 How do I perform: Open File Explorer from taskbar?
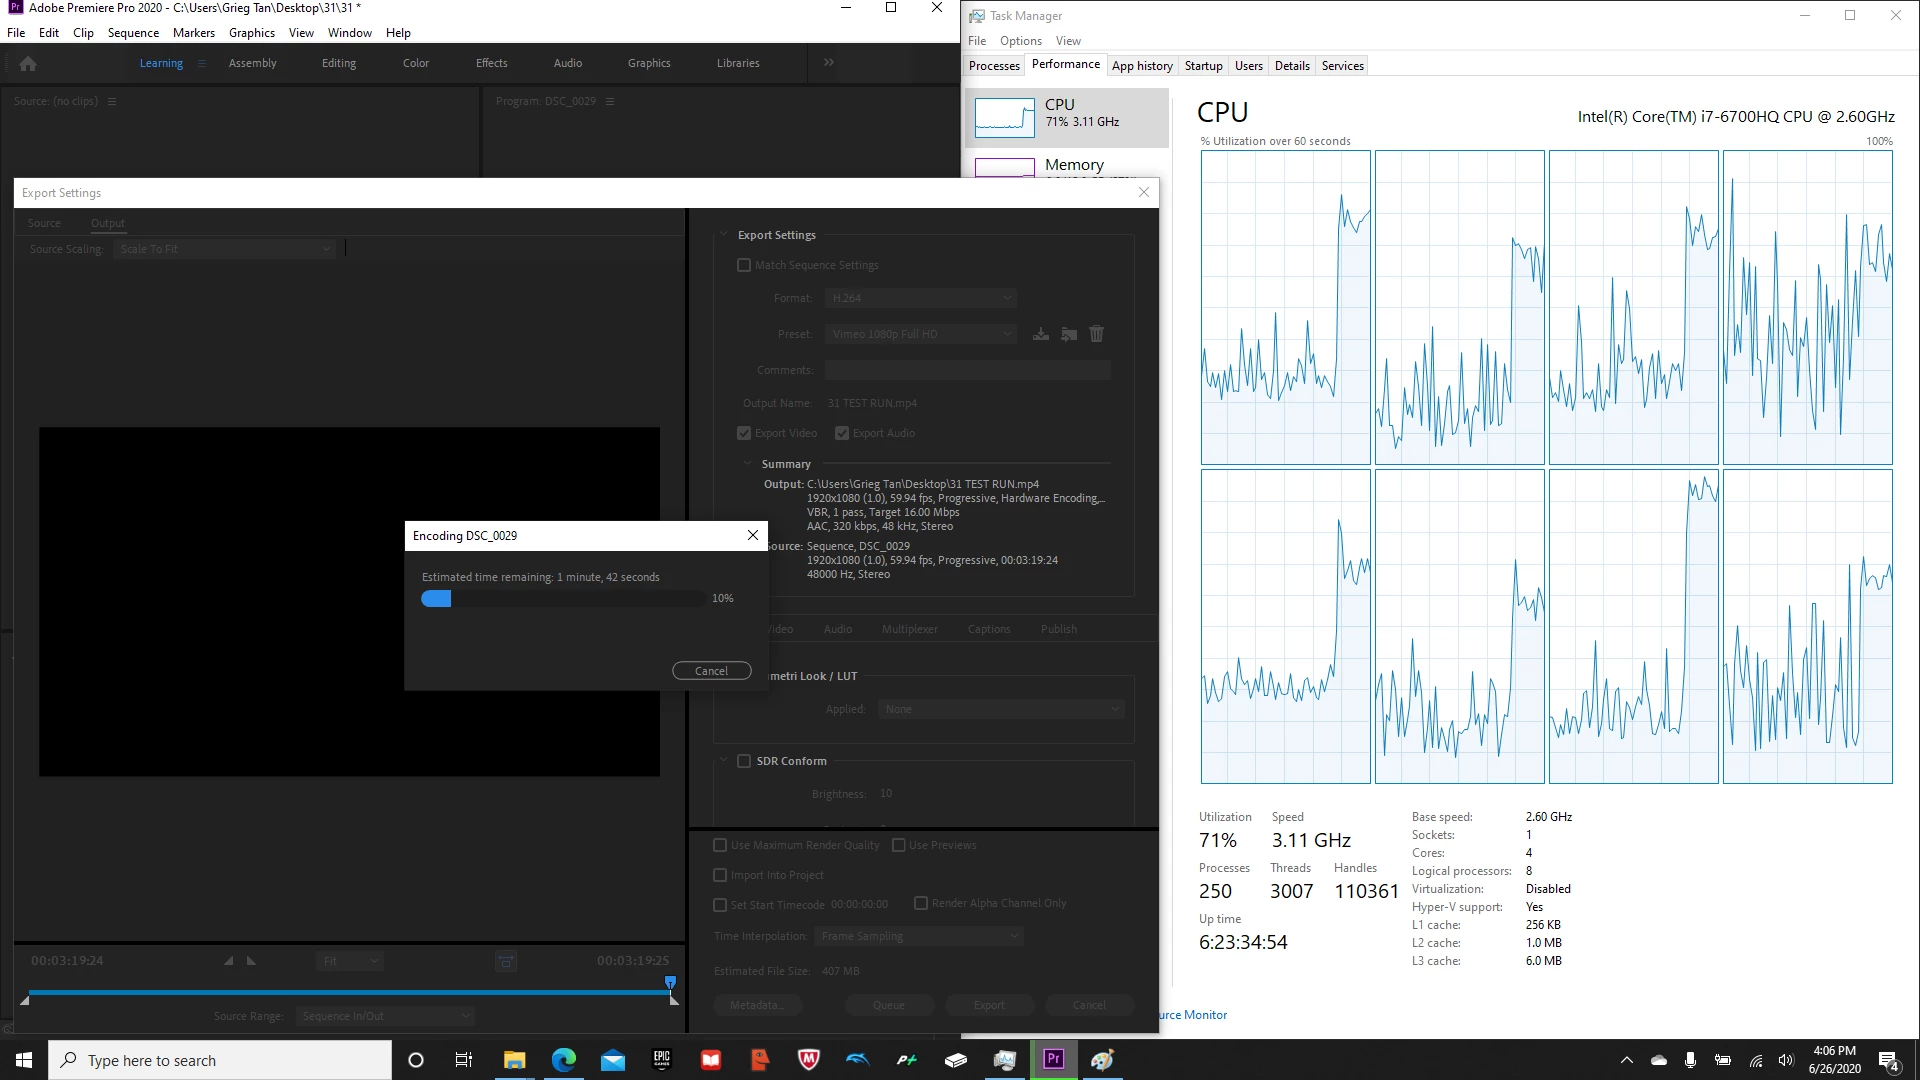click(x=514, y=1060)
